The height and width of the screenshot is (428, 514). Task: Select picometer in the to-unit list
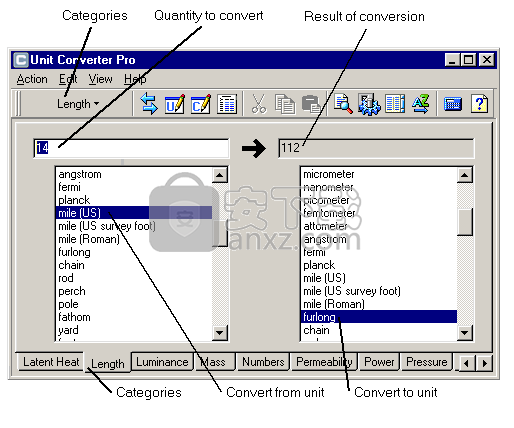(379, 200)
